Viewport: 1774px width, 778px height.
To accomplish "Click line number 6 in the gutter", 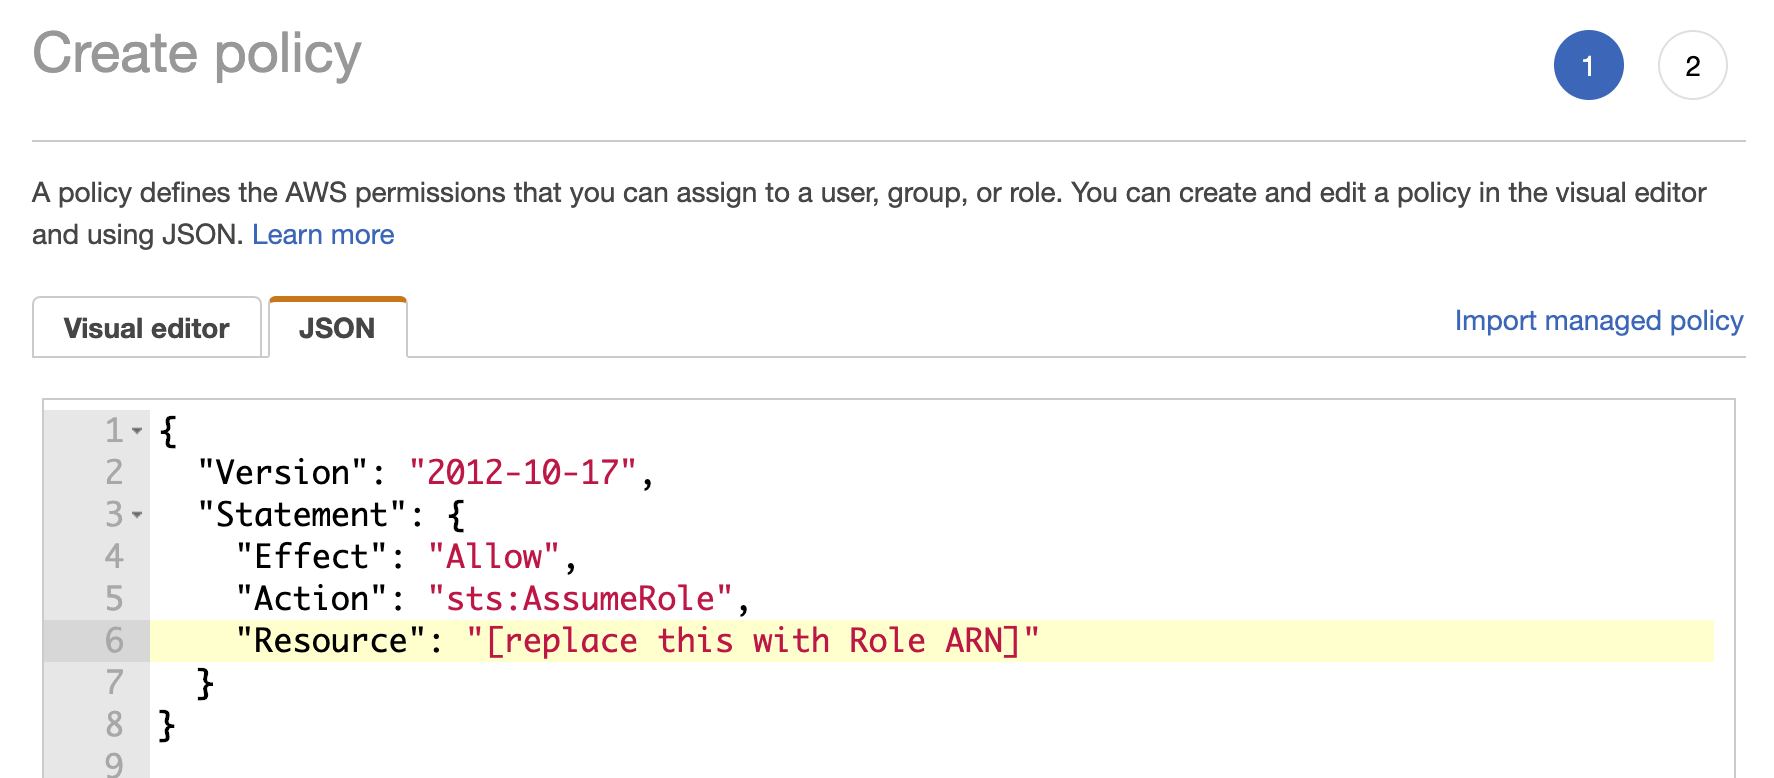I will (x=114, y=641).
